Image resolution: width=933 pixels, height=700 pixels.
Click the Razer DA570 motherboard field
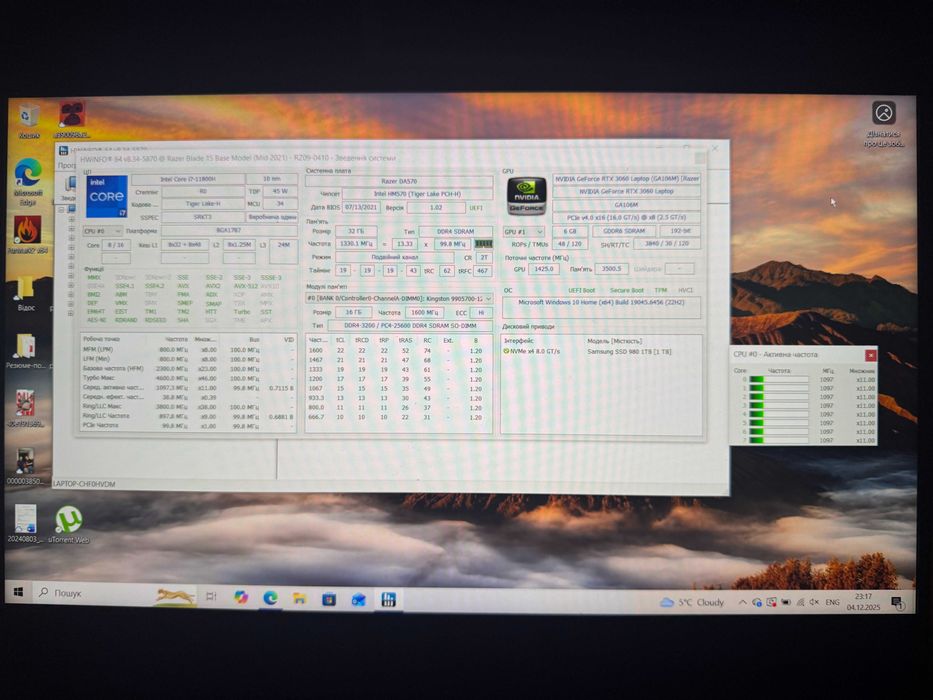(x=399, y=181)
